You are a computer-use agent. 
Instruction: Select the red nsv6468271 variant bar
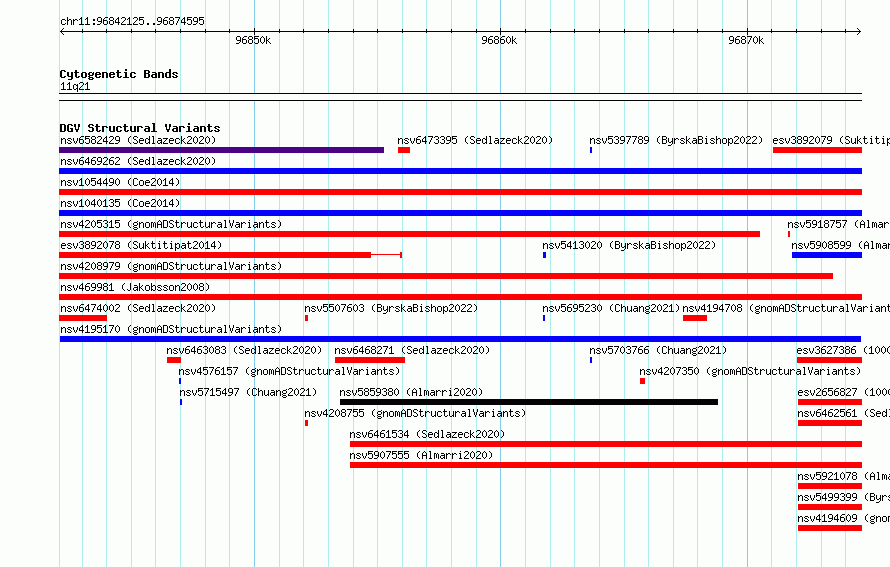pos(370,360)
